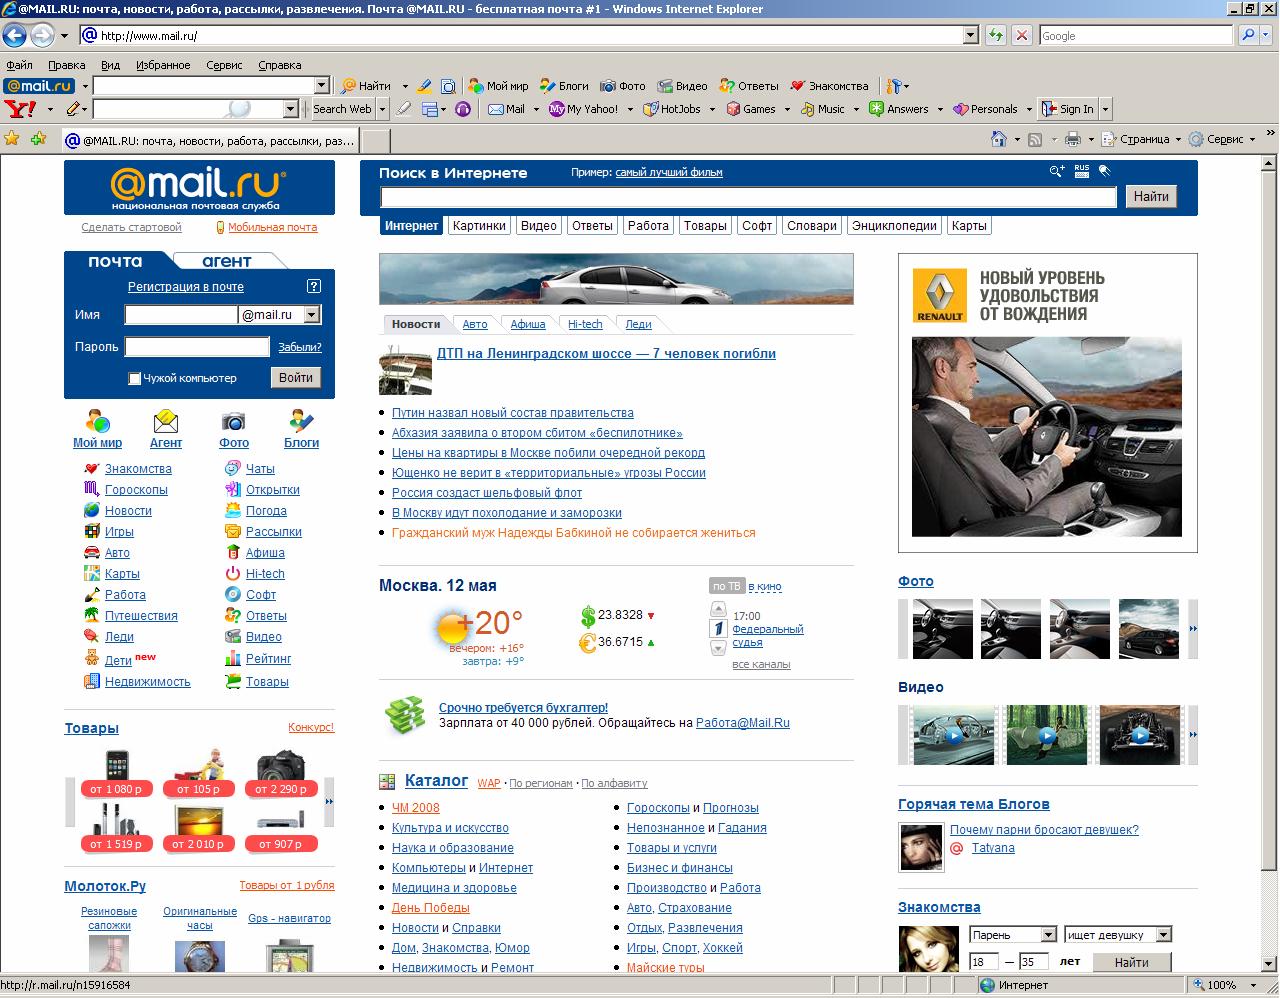
Task: Click in the Имя username field
Action: 181,315
